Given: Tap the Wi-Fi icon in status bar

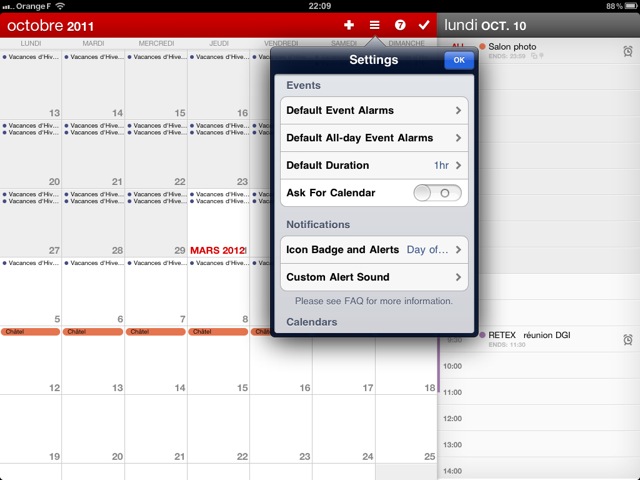Looking at the screenshot, I should pos(60,6).
